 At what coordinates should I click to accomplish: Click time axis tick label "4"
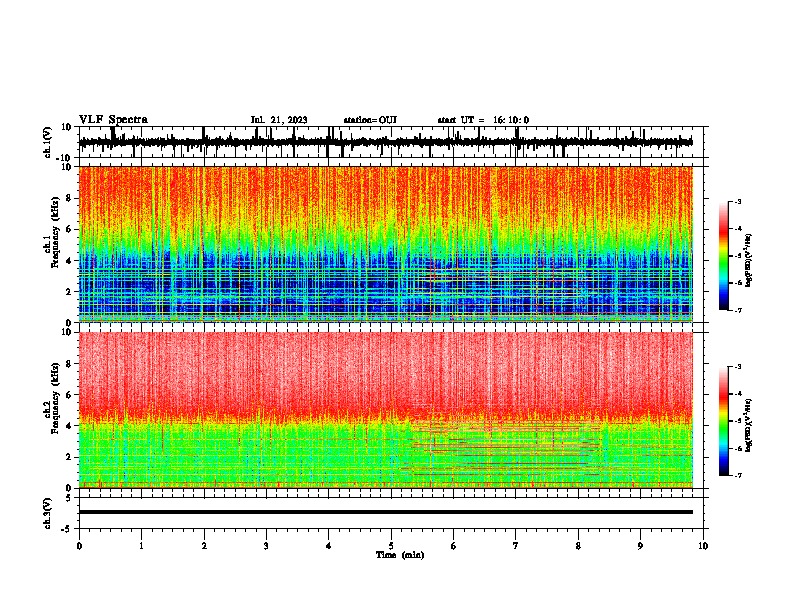point(329,546)
